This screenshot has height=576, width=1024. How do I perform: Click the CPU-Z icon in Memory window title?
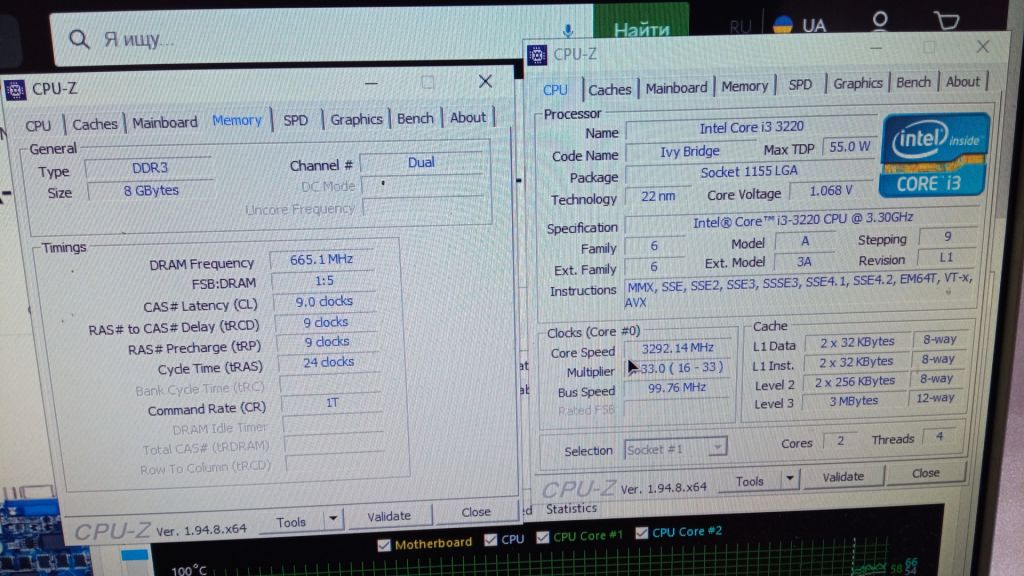click(x=16, y=89)
